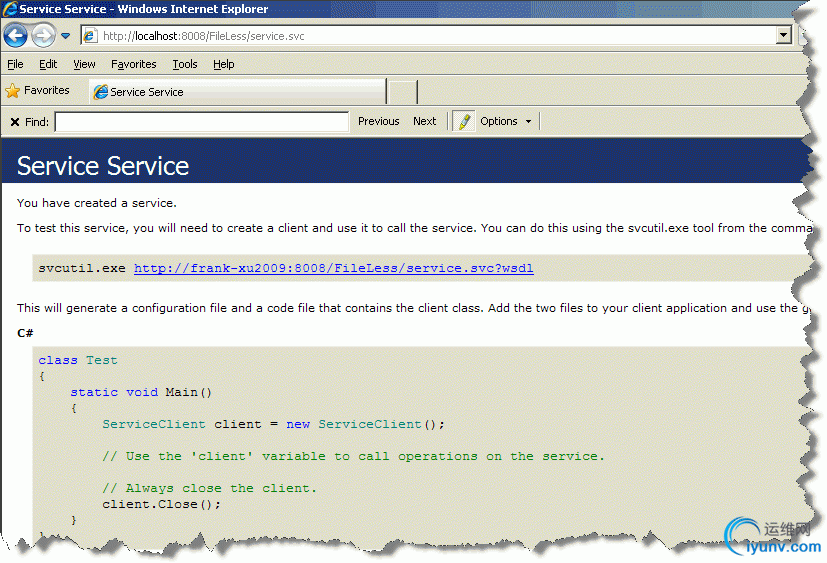Image resolution: width=827 pixels, height=563 pixels.
Task: Expand the address bar dropdown arrow
Action: tap(784, 35)
